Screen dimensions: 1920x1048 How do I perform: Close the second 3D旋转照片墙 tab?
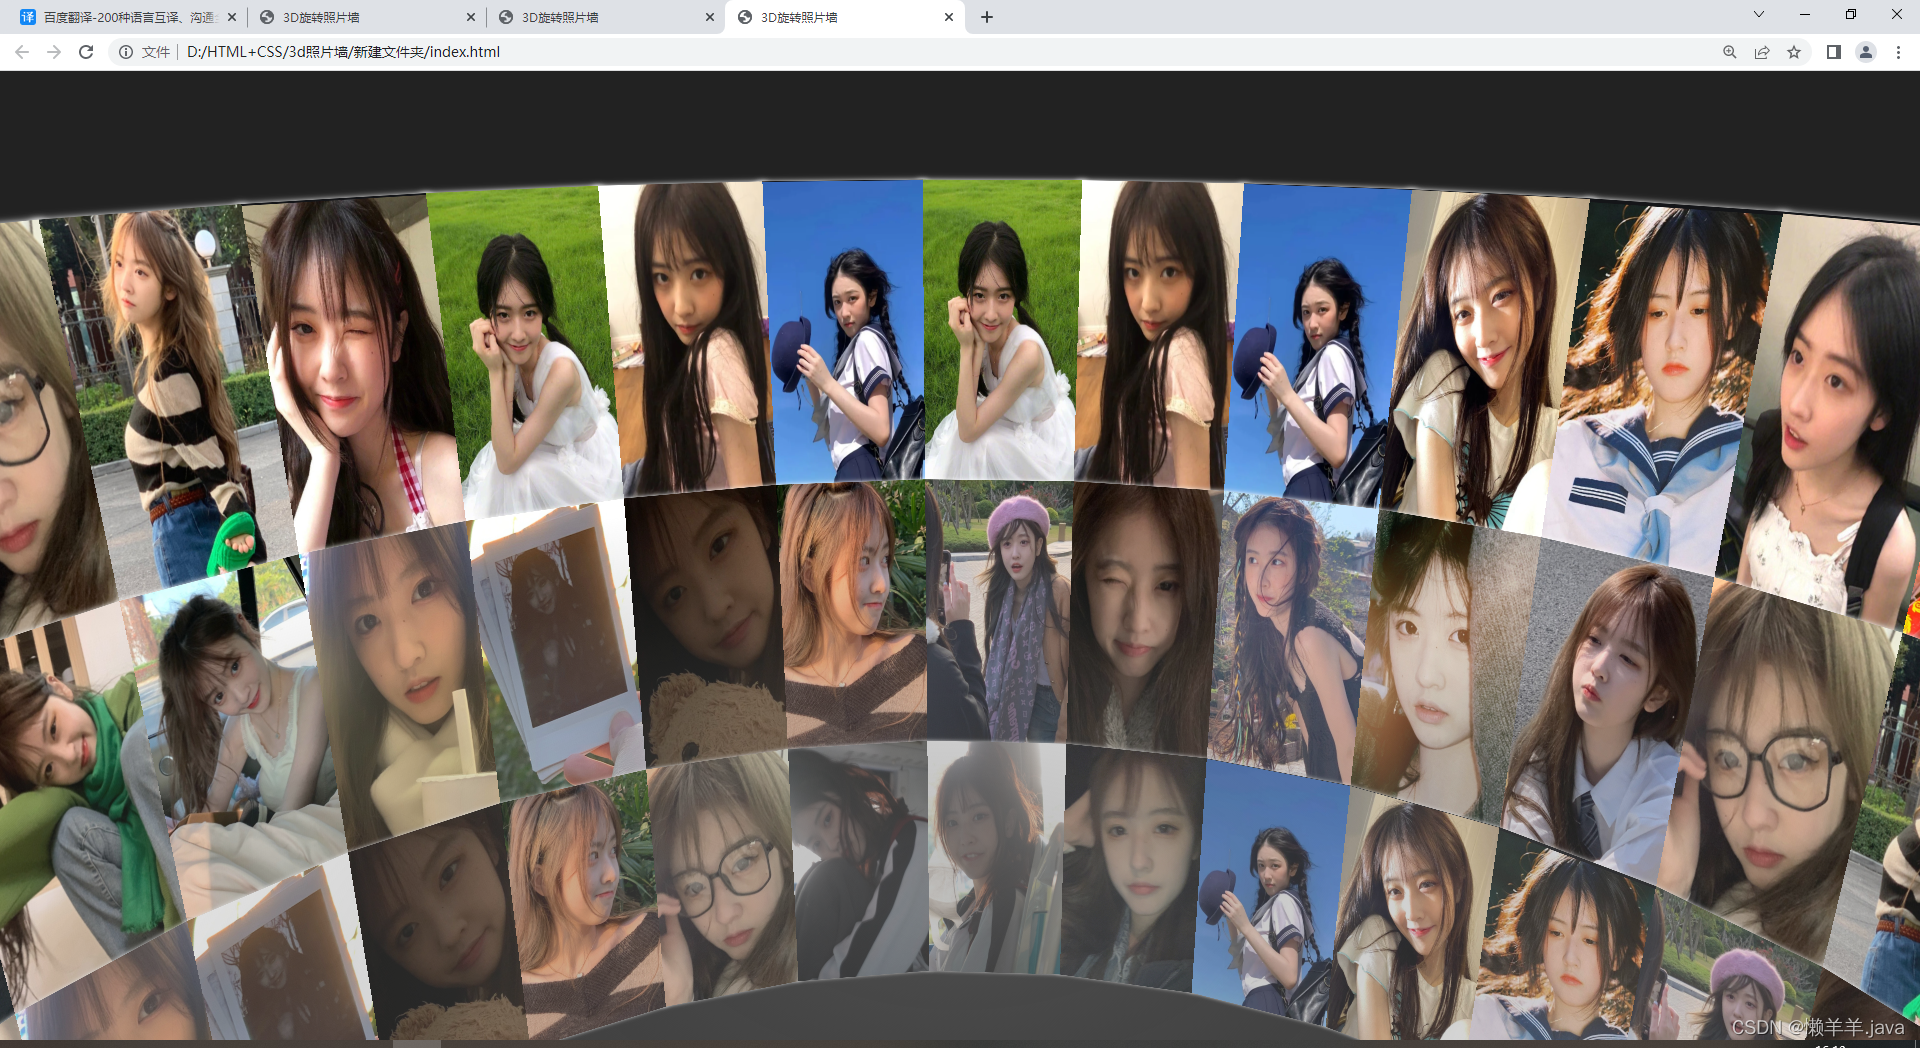(x=710, y=16)
